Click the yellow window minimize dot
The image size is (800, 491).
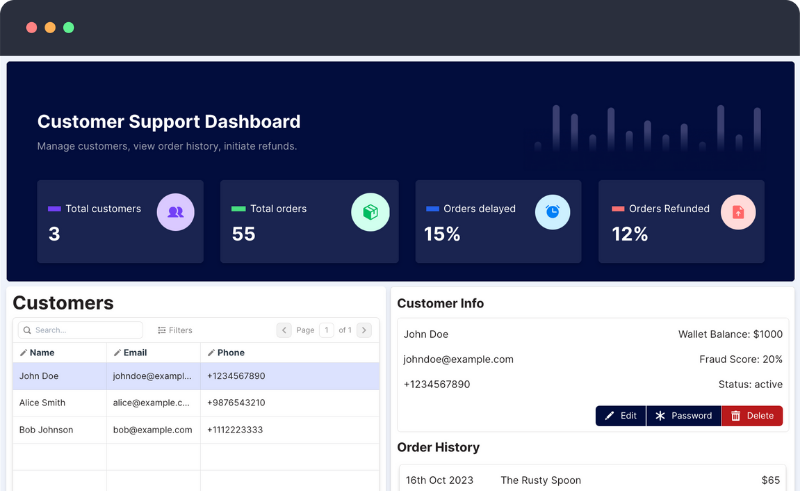click(50, 28)
